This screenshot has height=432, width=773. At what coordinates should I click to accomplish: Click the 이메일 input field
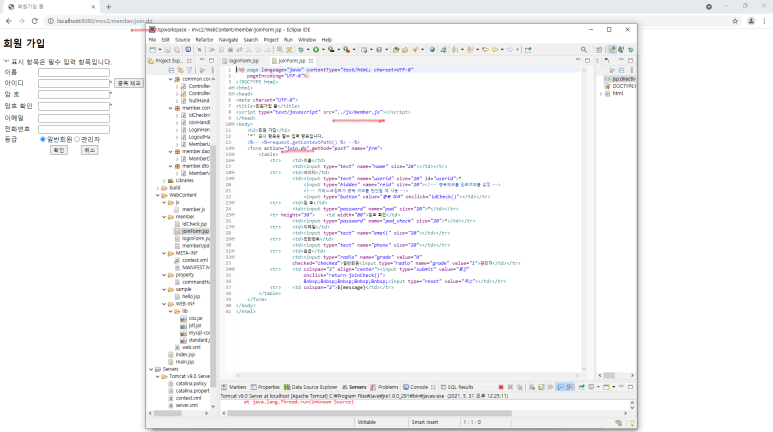[74, 118]
